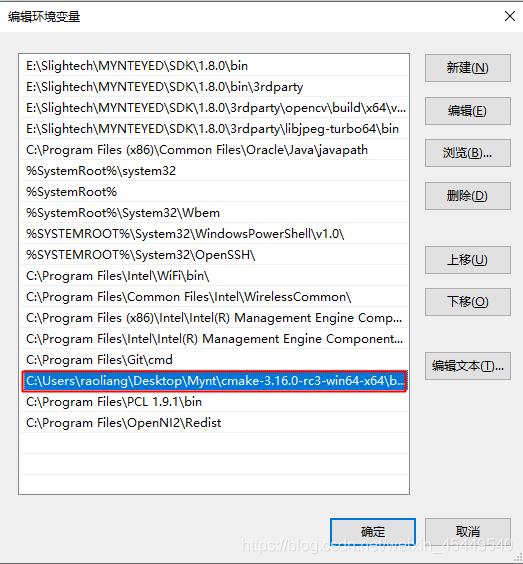Select E:\Slightech\MYNTEYED\SDK\1.8.0\bin entry

coord(214,65)
